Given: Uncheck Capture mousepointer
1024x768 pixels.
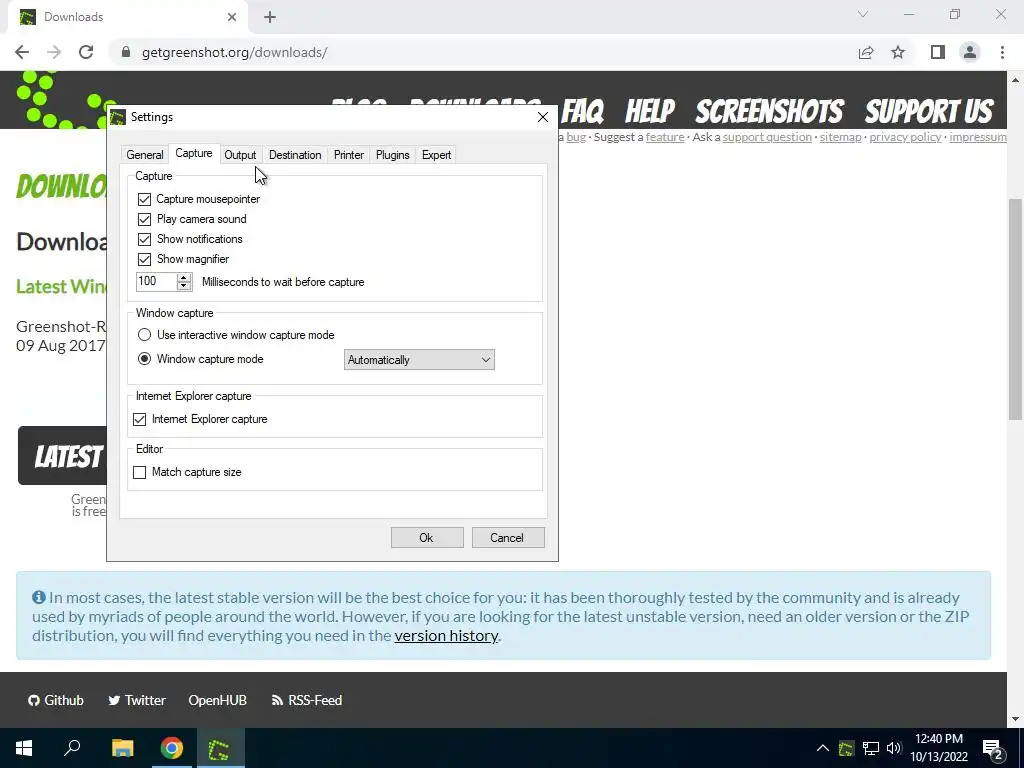Looking at the screenshot, I should point(144,199).
